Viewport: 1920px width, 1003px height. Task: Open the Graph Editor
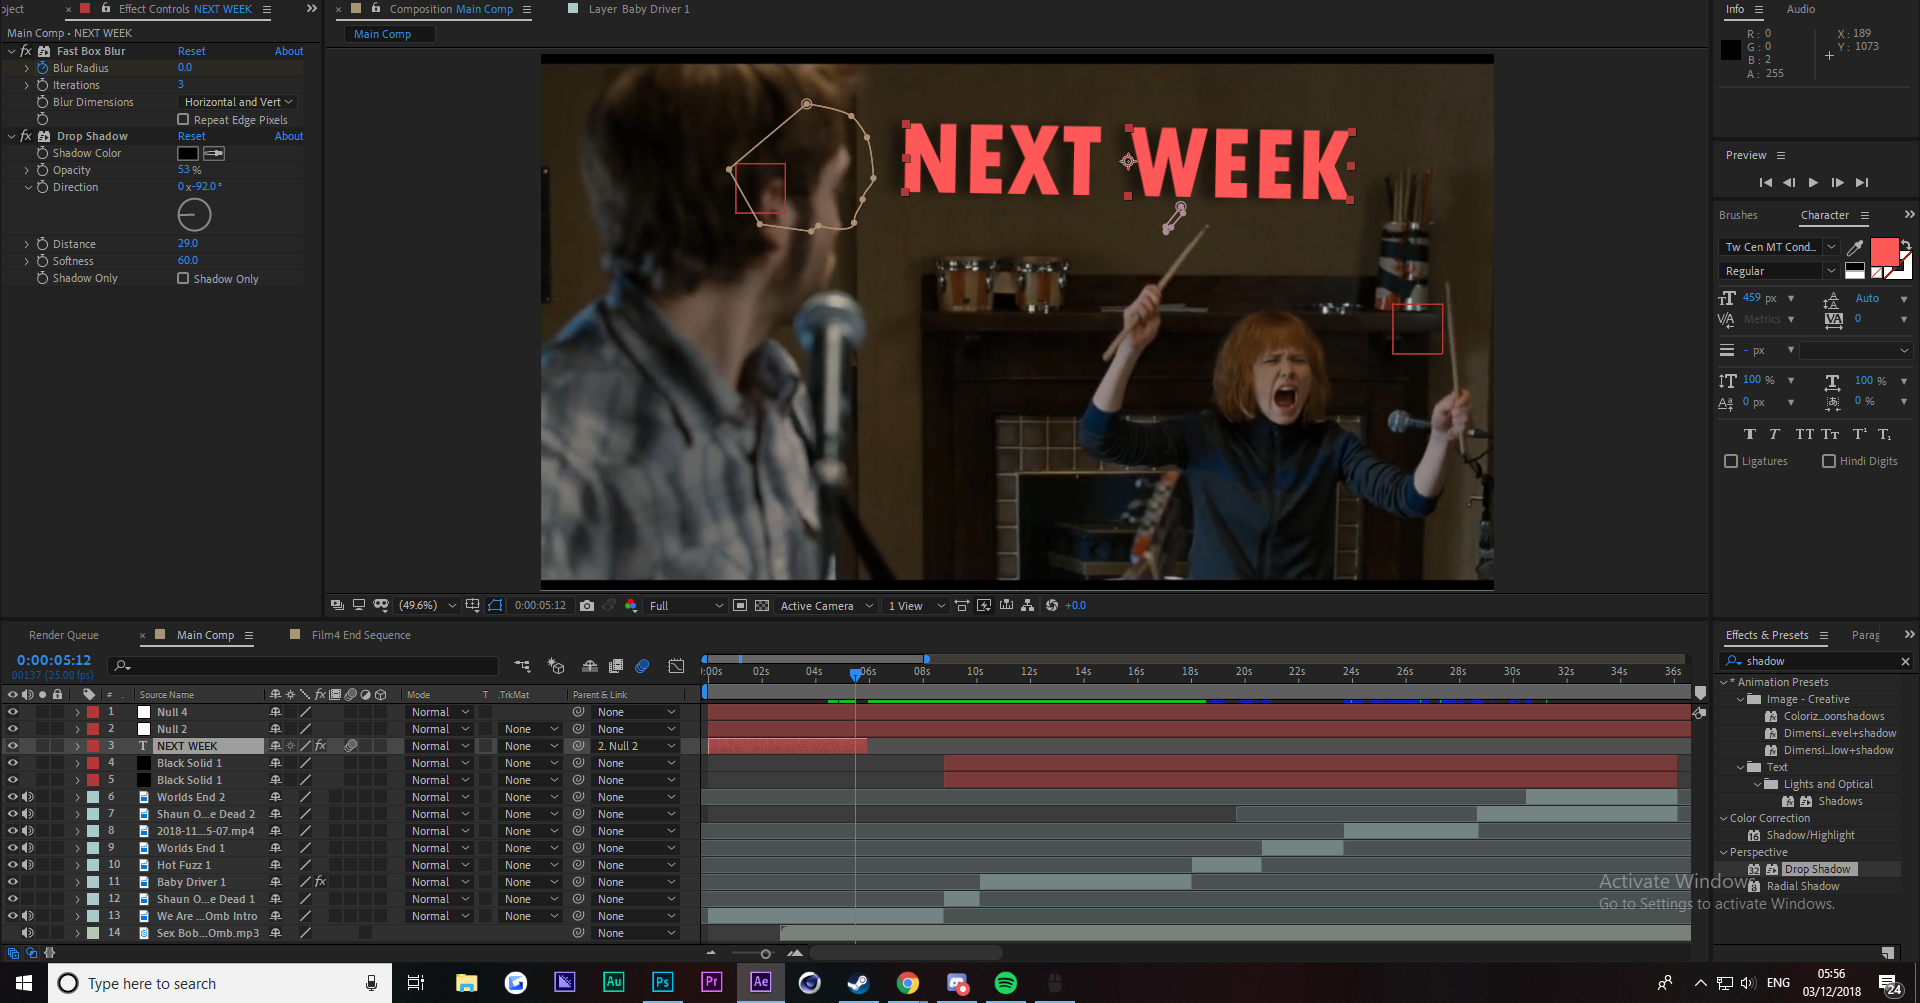point(677,666)
